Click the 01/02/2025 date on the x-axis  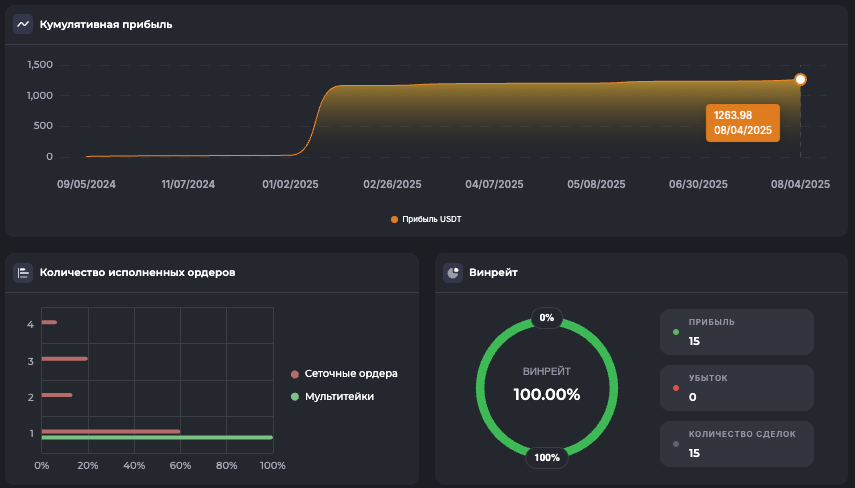click(x=290, y=184)
